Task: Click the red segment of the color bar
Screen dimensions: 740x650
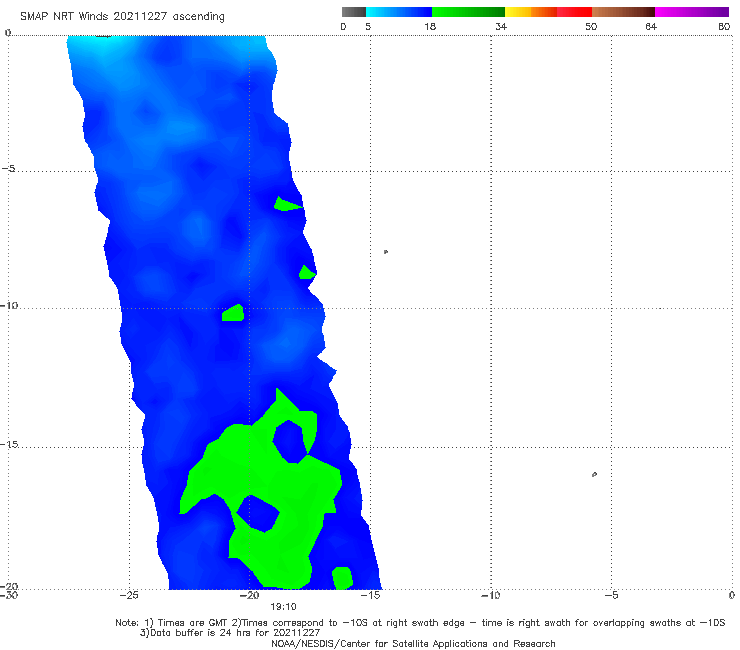Action: pos(574,12)
